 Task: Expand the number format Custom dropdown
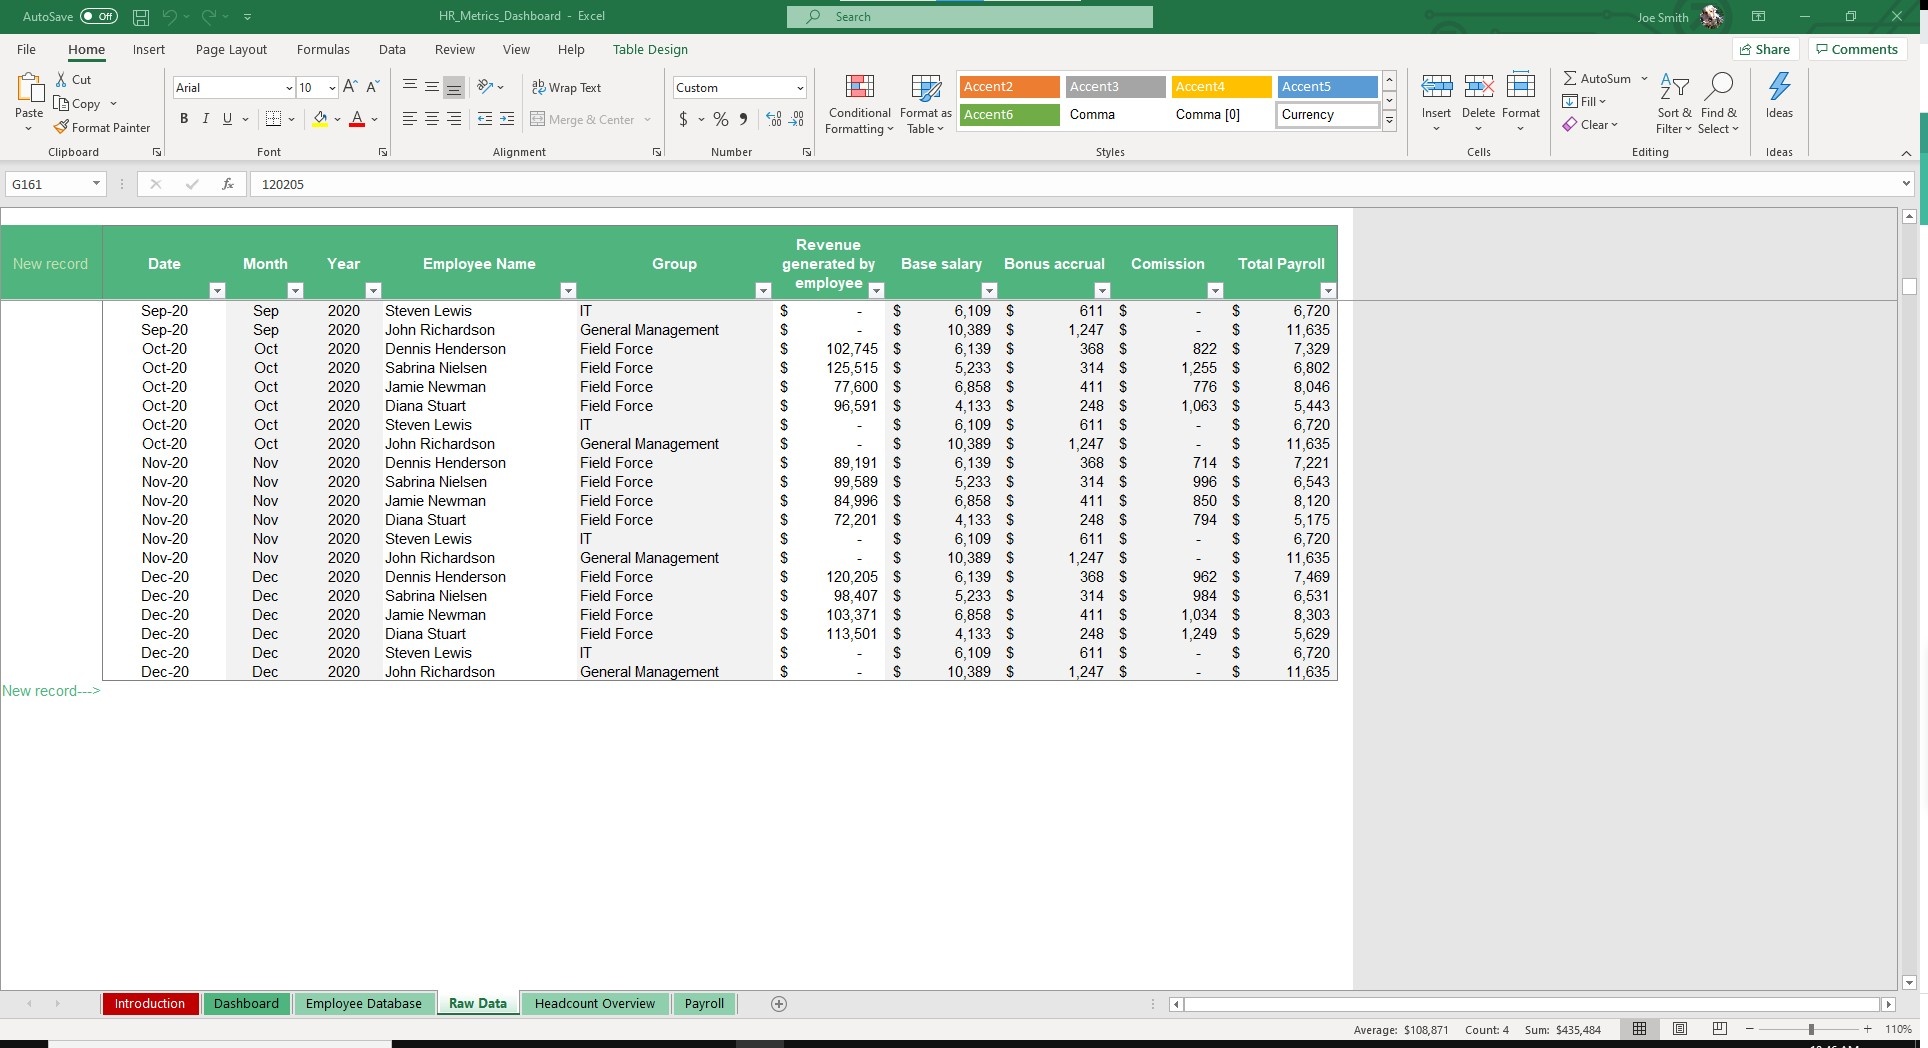point(799,88)
